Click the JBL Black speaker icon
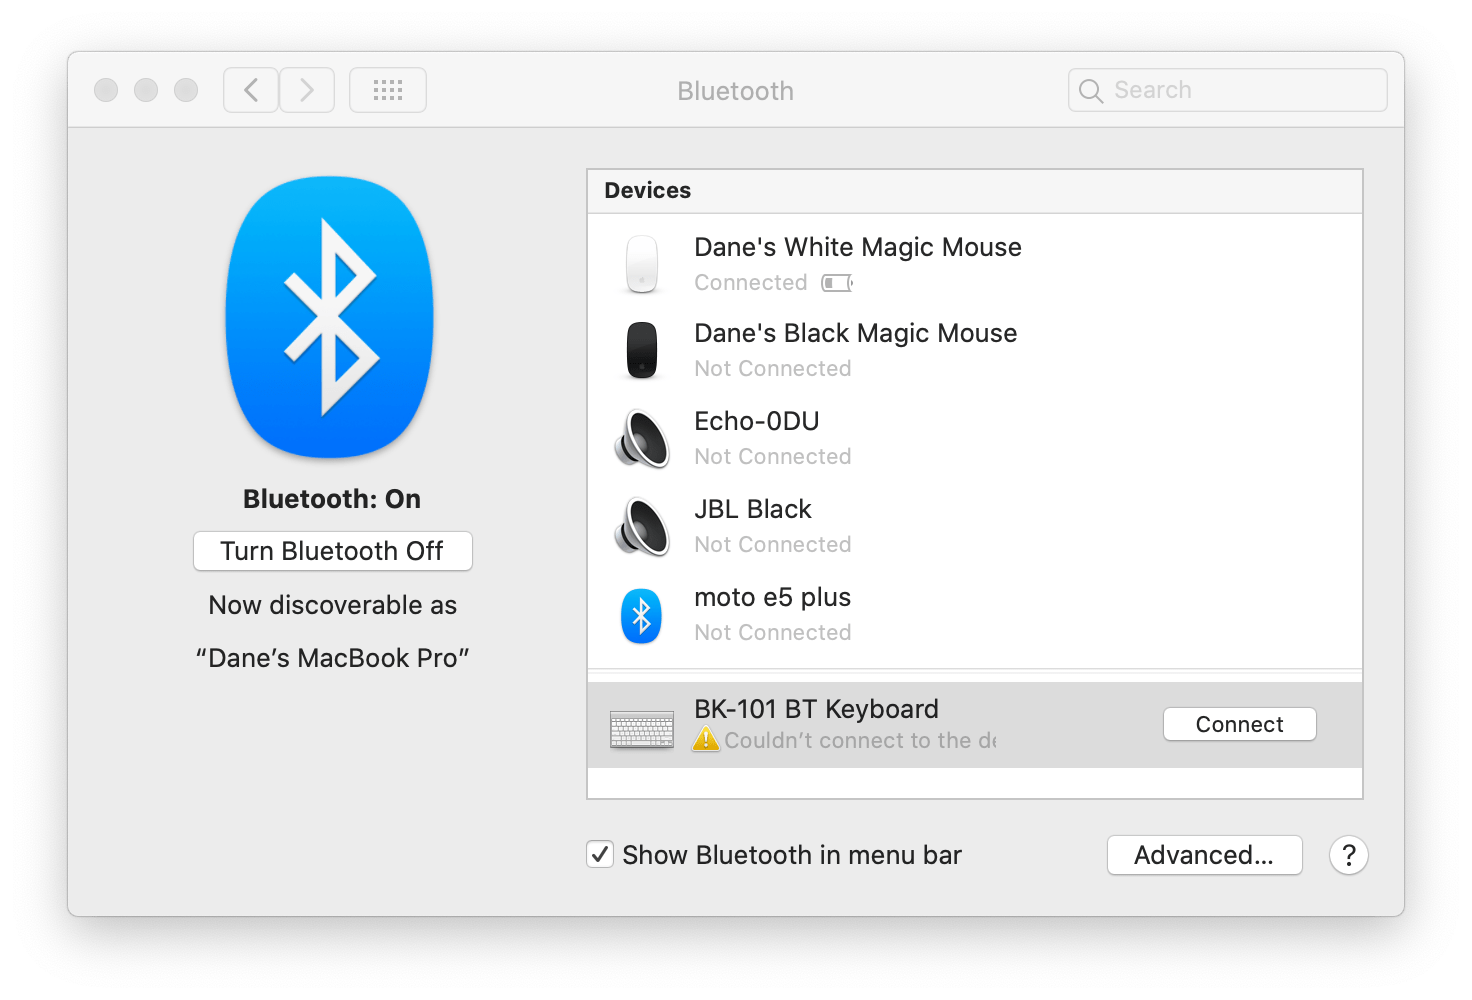1472x1000 pixels. tap(641, 525)
